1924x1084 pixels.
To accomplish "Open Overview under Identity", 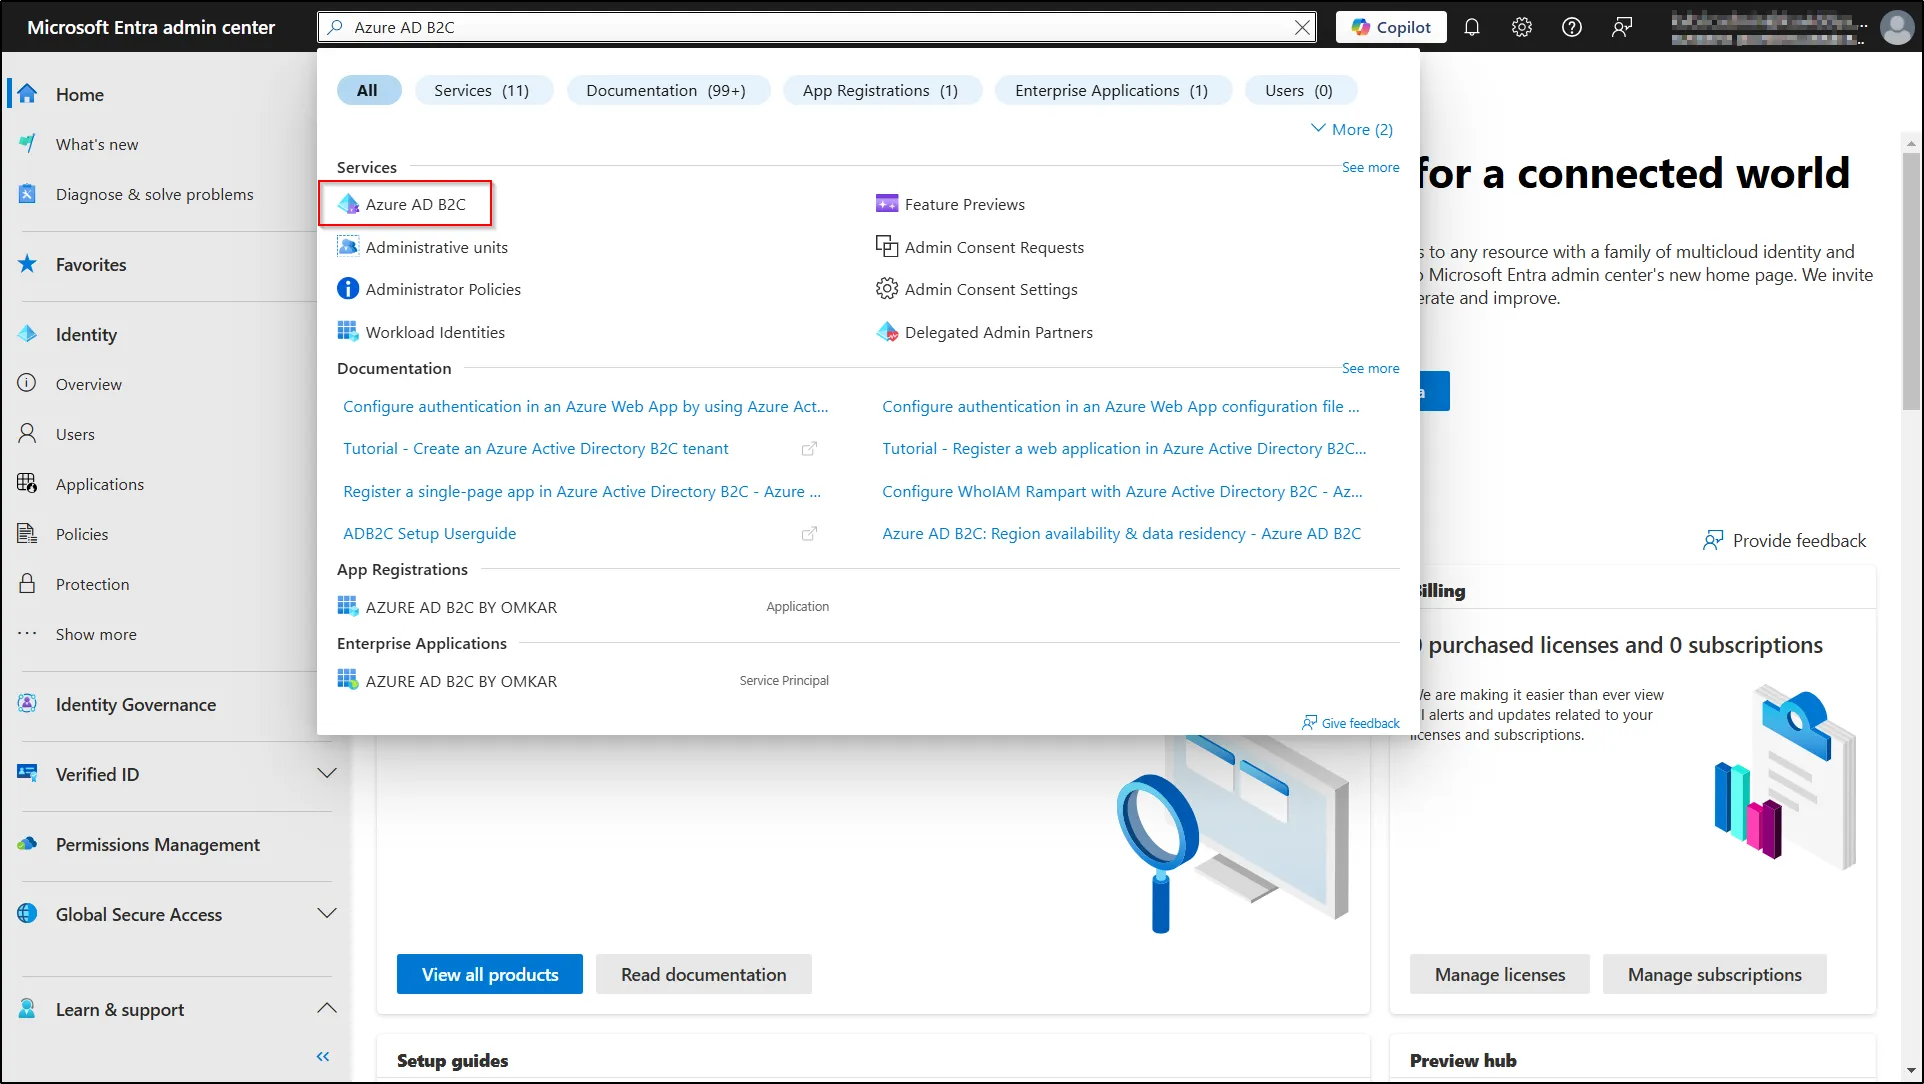I will [x=89, y=384].
